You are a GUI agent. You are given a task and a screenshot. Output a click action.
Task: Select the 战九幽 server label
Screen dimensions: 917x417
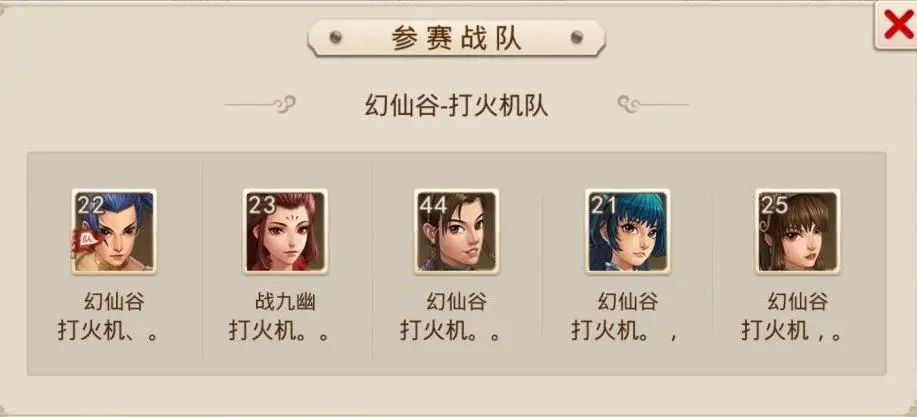[x=285, y=302]
